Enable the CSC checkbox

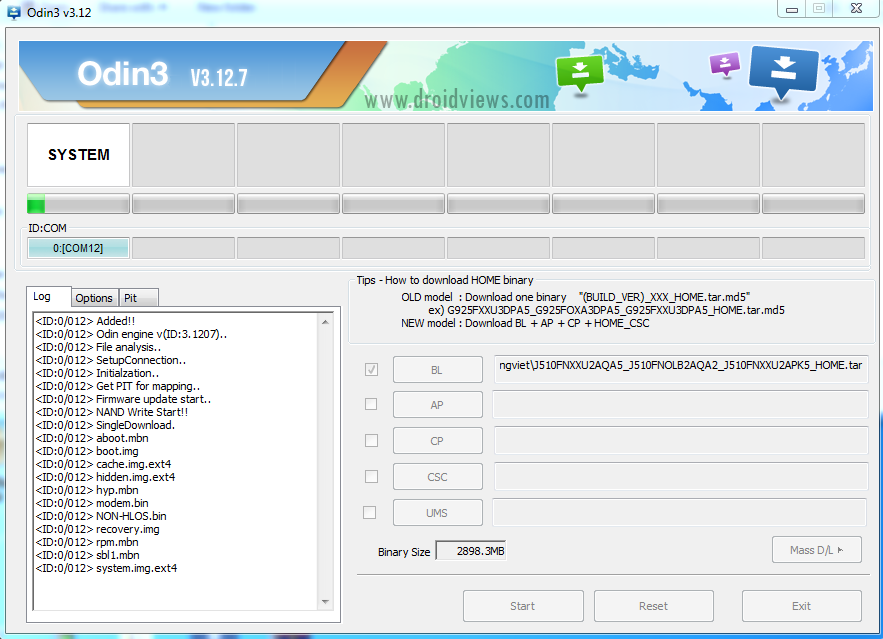(371, 476)
